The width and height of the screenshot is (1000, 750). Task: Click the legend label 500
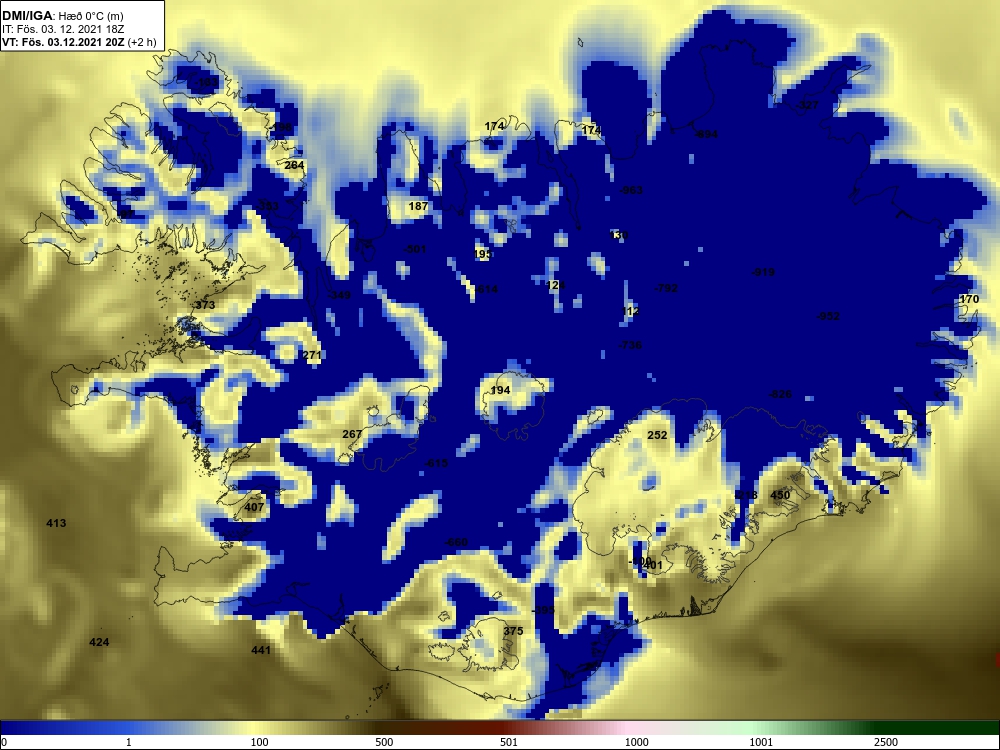point(384,742)
